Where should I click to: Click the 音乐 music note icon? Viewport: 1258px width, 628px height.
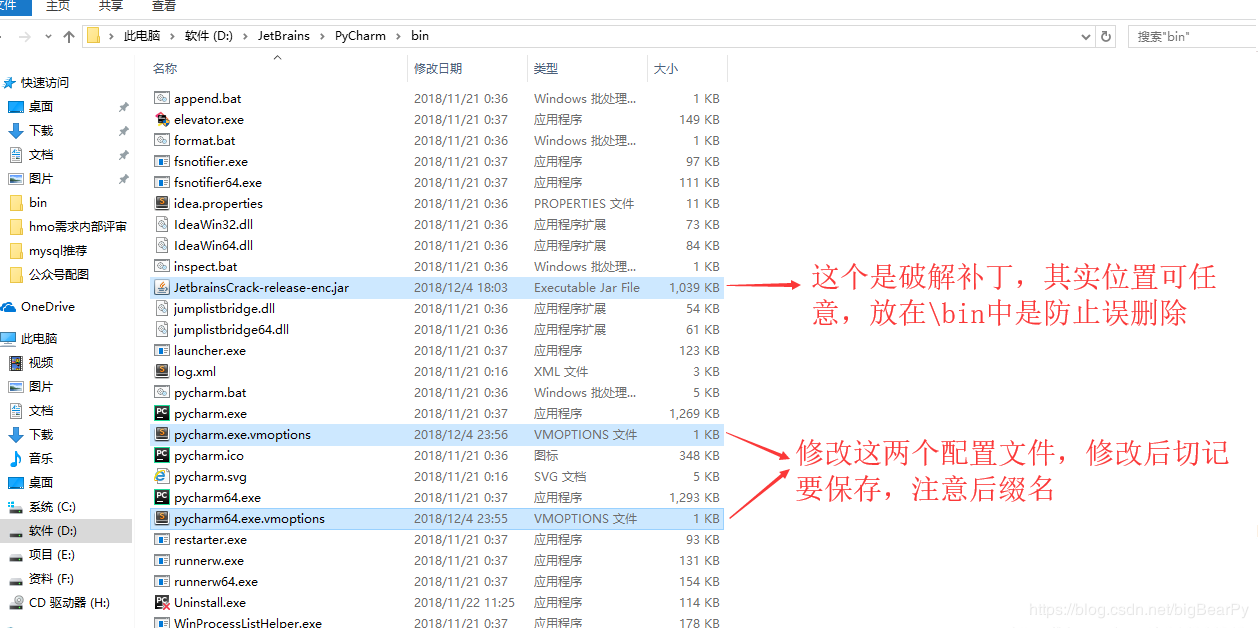click(16, 458)
